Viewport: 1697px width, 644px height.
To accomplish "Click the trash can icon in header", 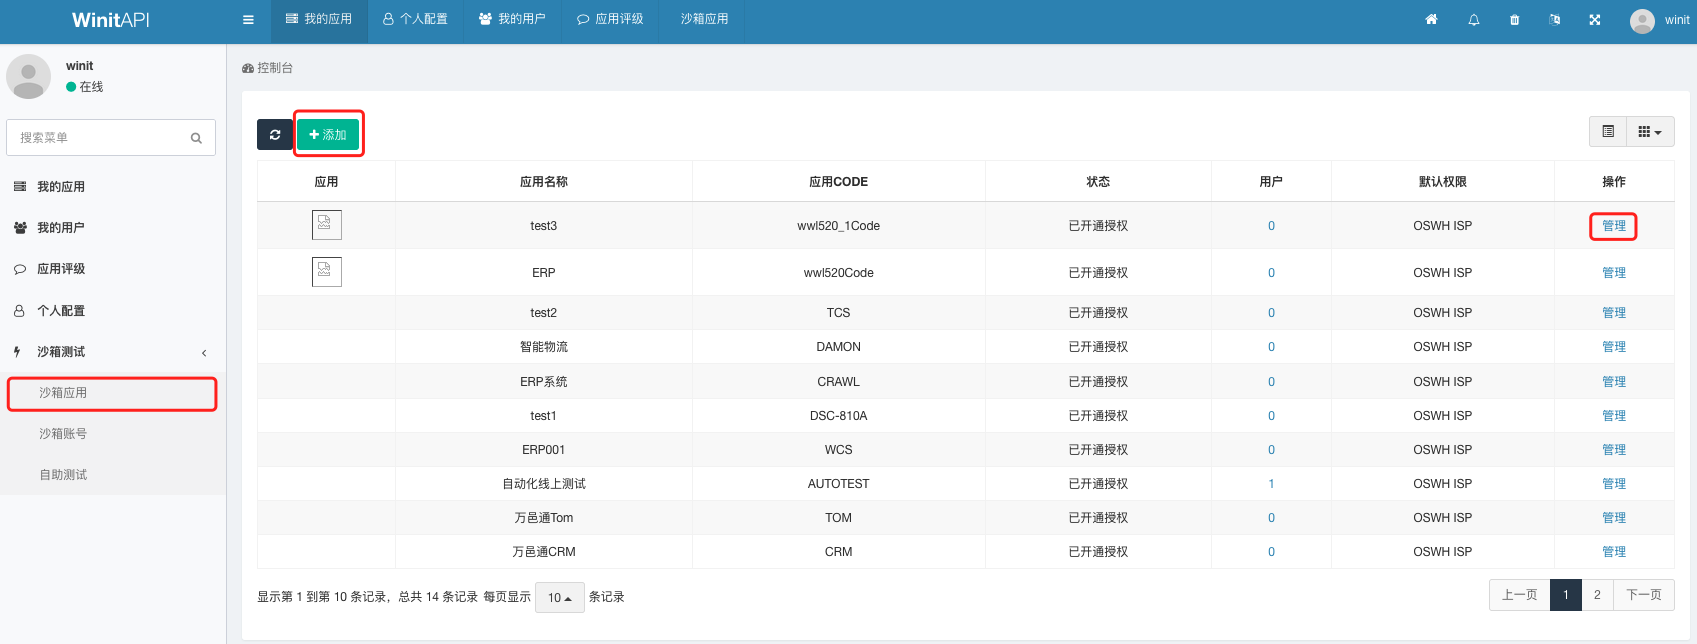I will click(1514, 20).
